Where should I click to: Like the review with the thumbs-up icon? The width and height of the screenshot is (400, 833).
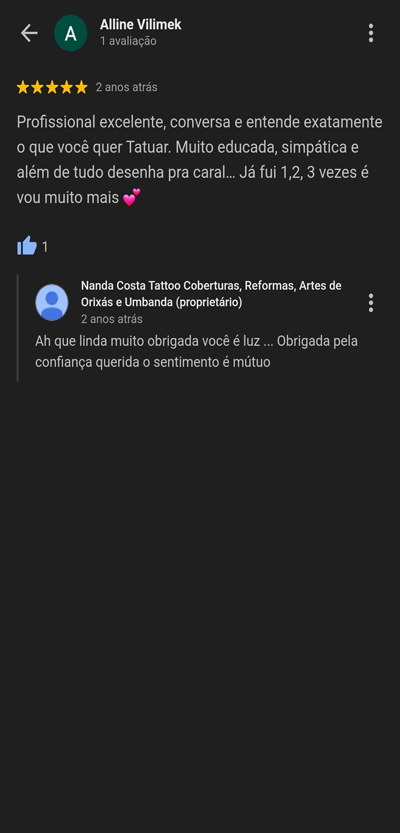click(x=27, y=246)
